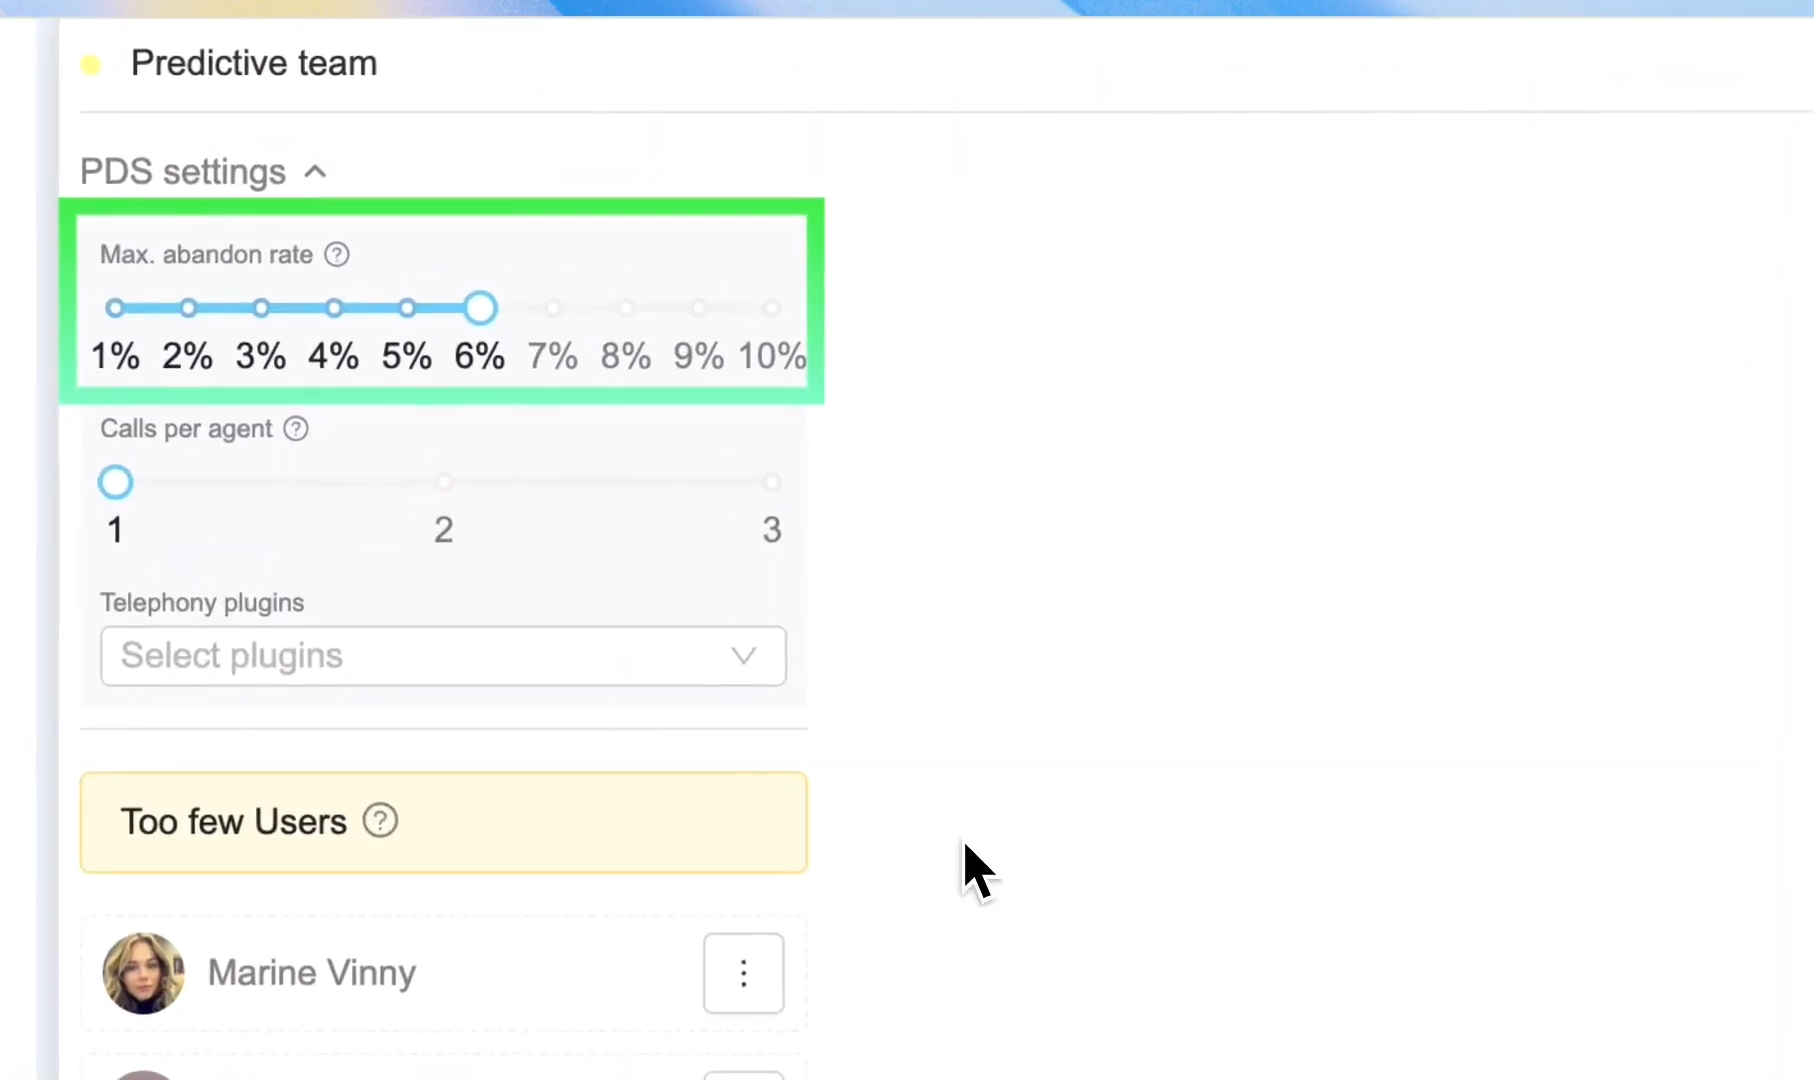Open Marine Vinny's three-dot options menu
The image size is (1814, 1080).
(743, 973)
